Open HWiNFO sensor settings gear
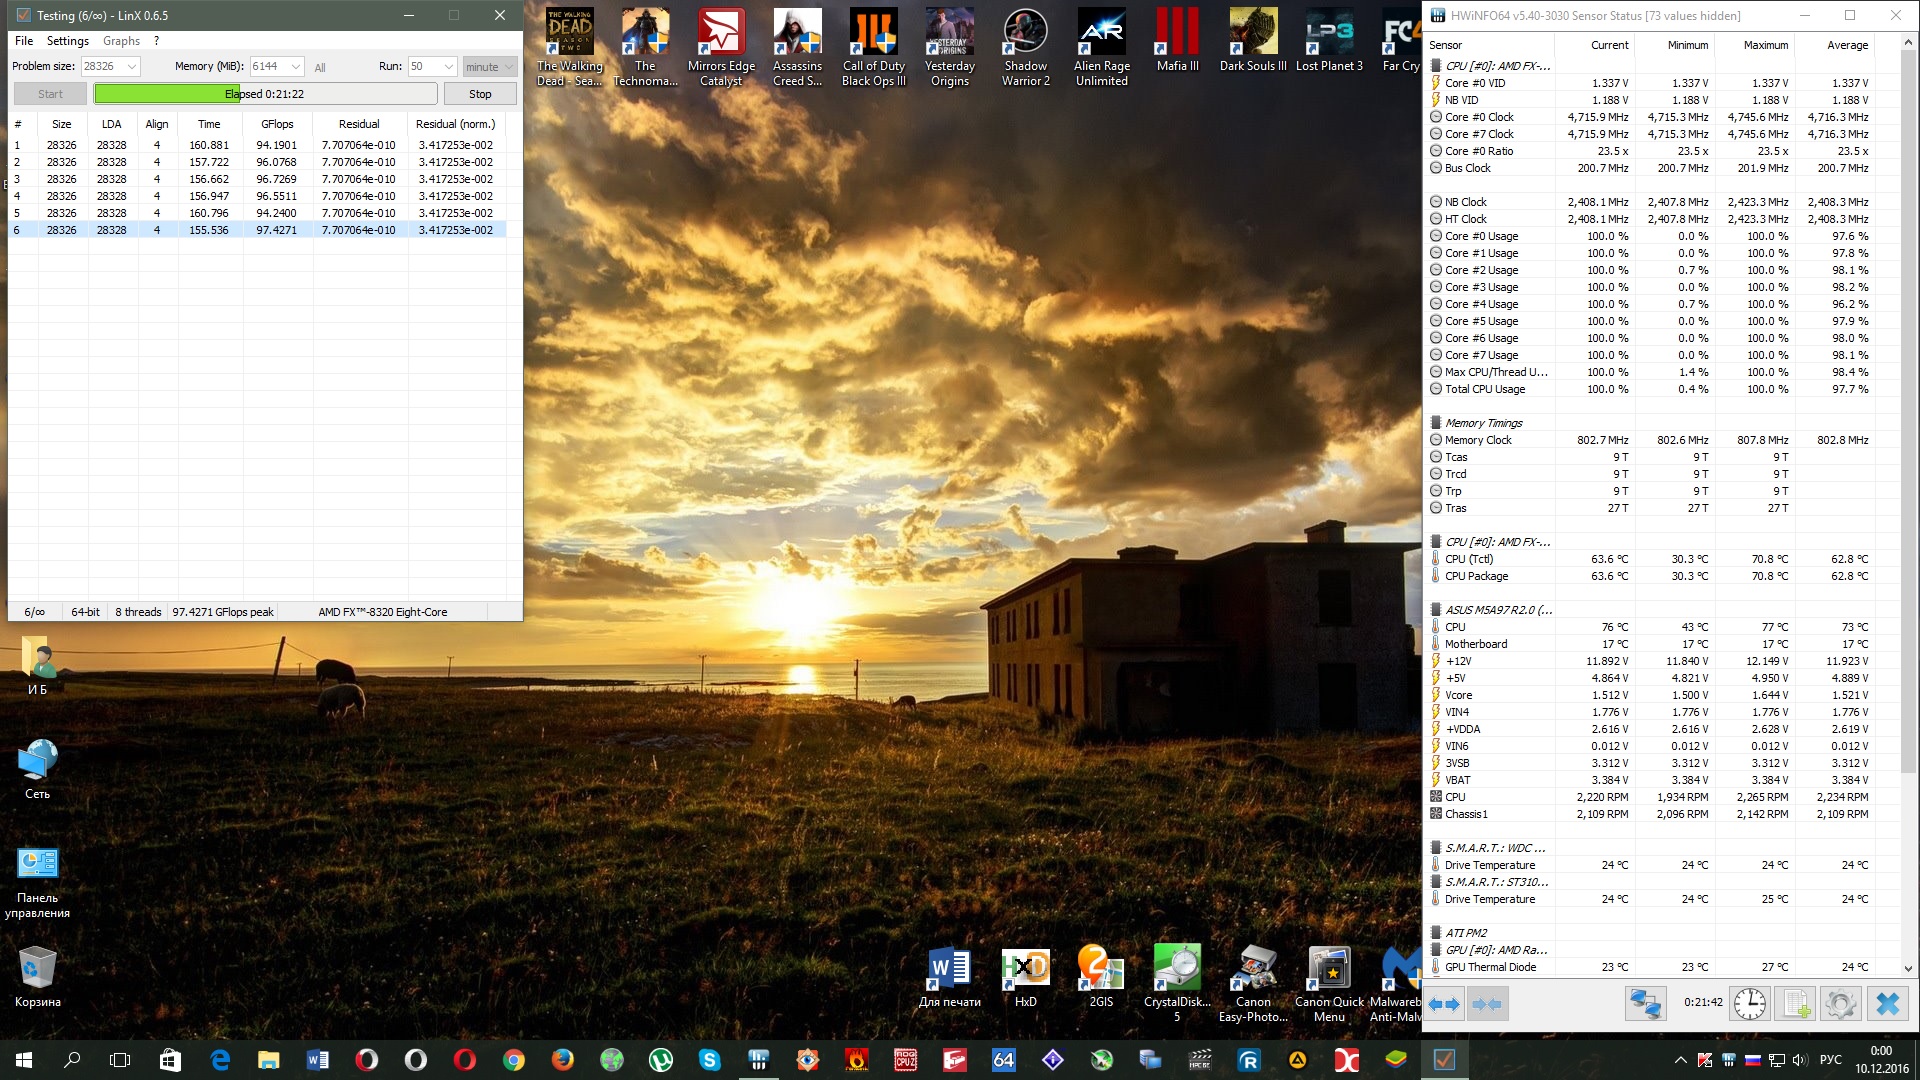The image size is (1920, 1080). click(1840, 1003)
